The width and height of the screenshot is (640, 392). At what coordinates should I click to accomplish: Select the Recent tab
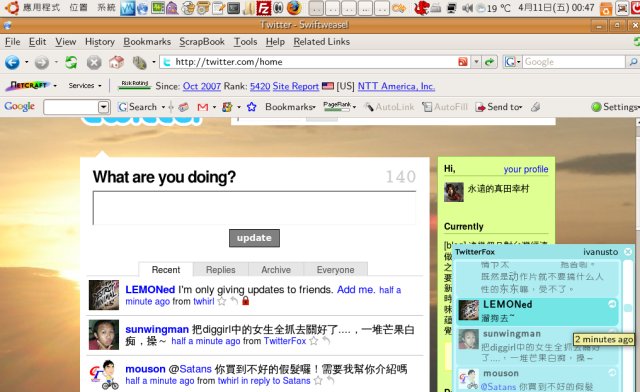(166, 270)
